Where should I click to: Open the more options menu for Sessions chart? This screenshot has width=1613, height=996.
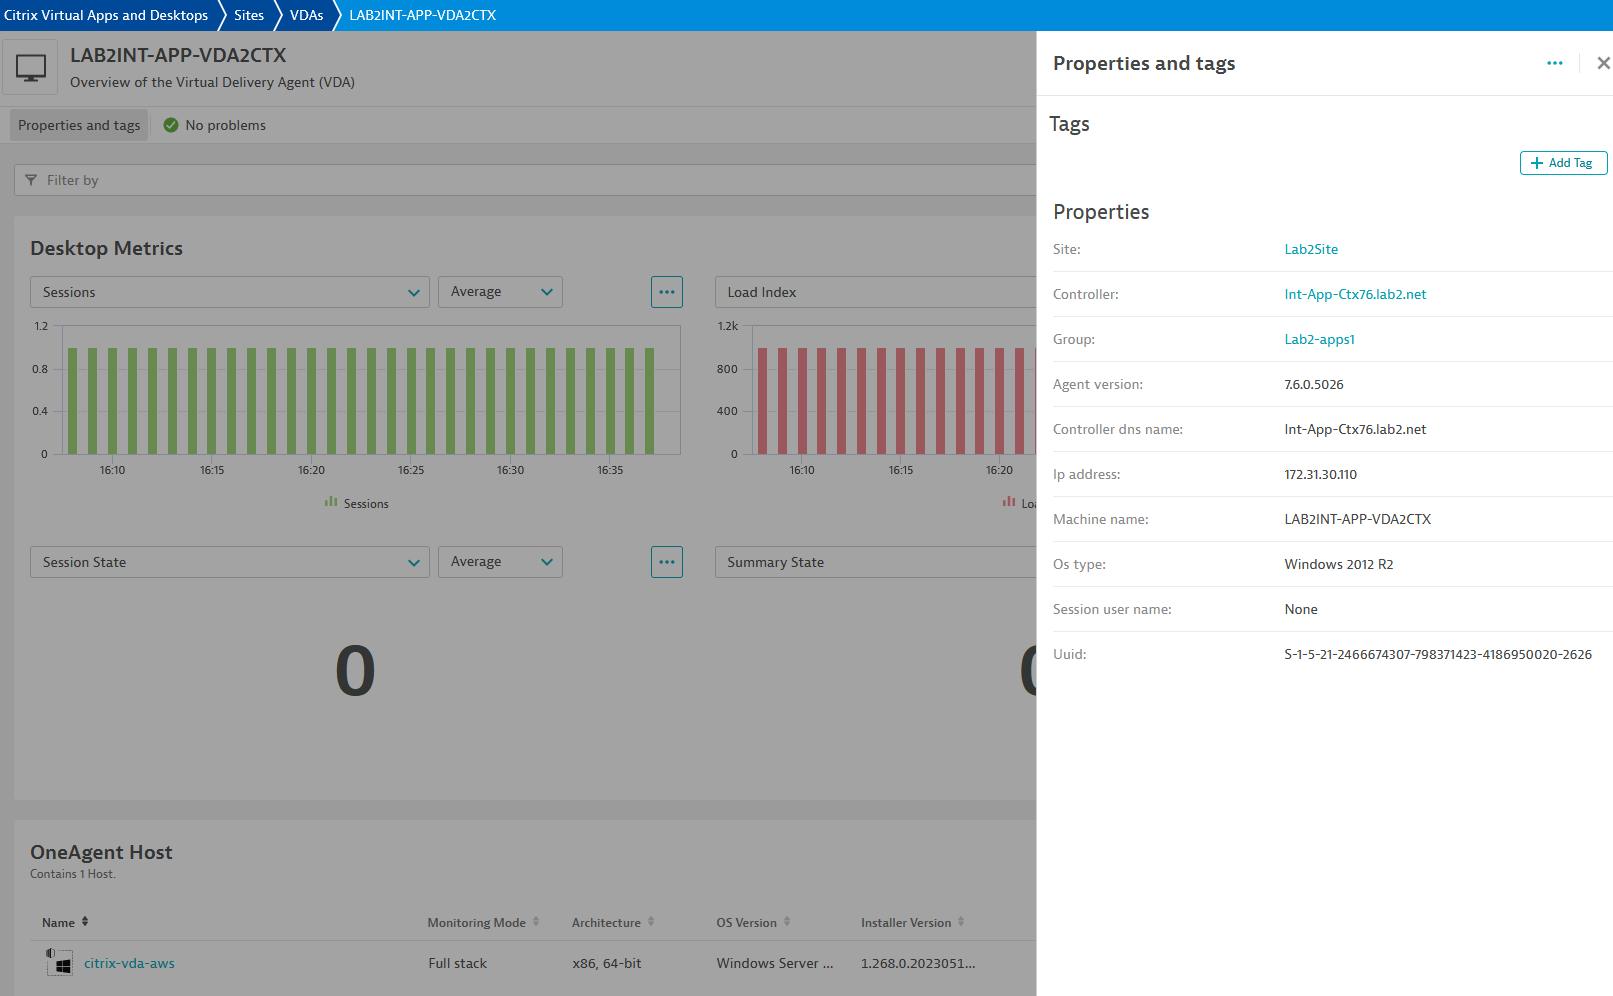[x=667, y=292]
